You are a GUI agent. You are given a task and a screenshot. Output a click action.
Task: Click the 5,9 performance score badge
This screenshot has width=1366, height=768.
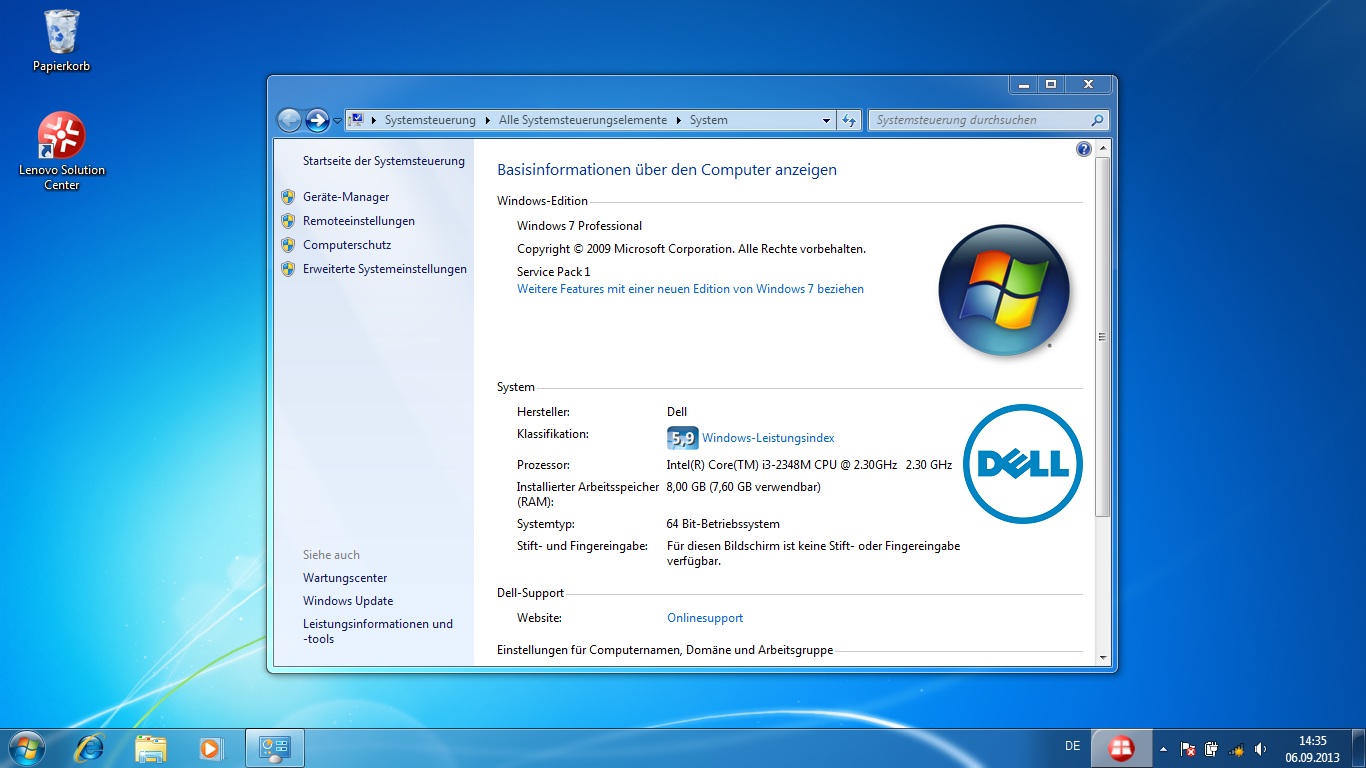[x=682, y=438]
